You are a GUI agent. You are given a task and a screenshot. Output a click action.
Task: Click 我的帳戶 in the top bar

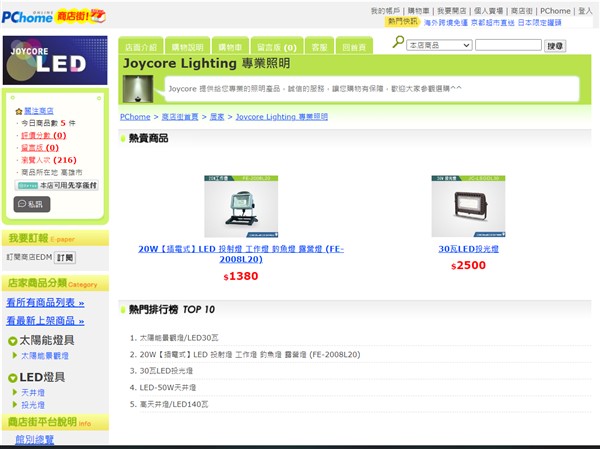(x=385, y=11)
